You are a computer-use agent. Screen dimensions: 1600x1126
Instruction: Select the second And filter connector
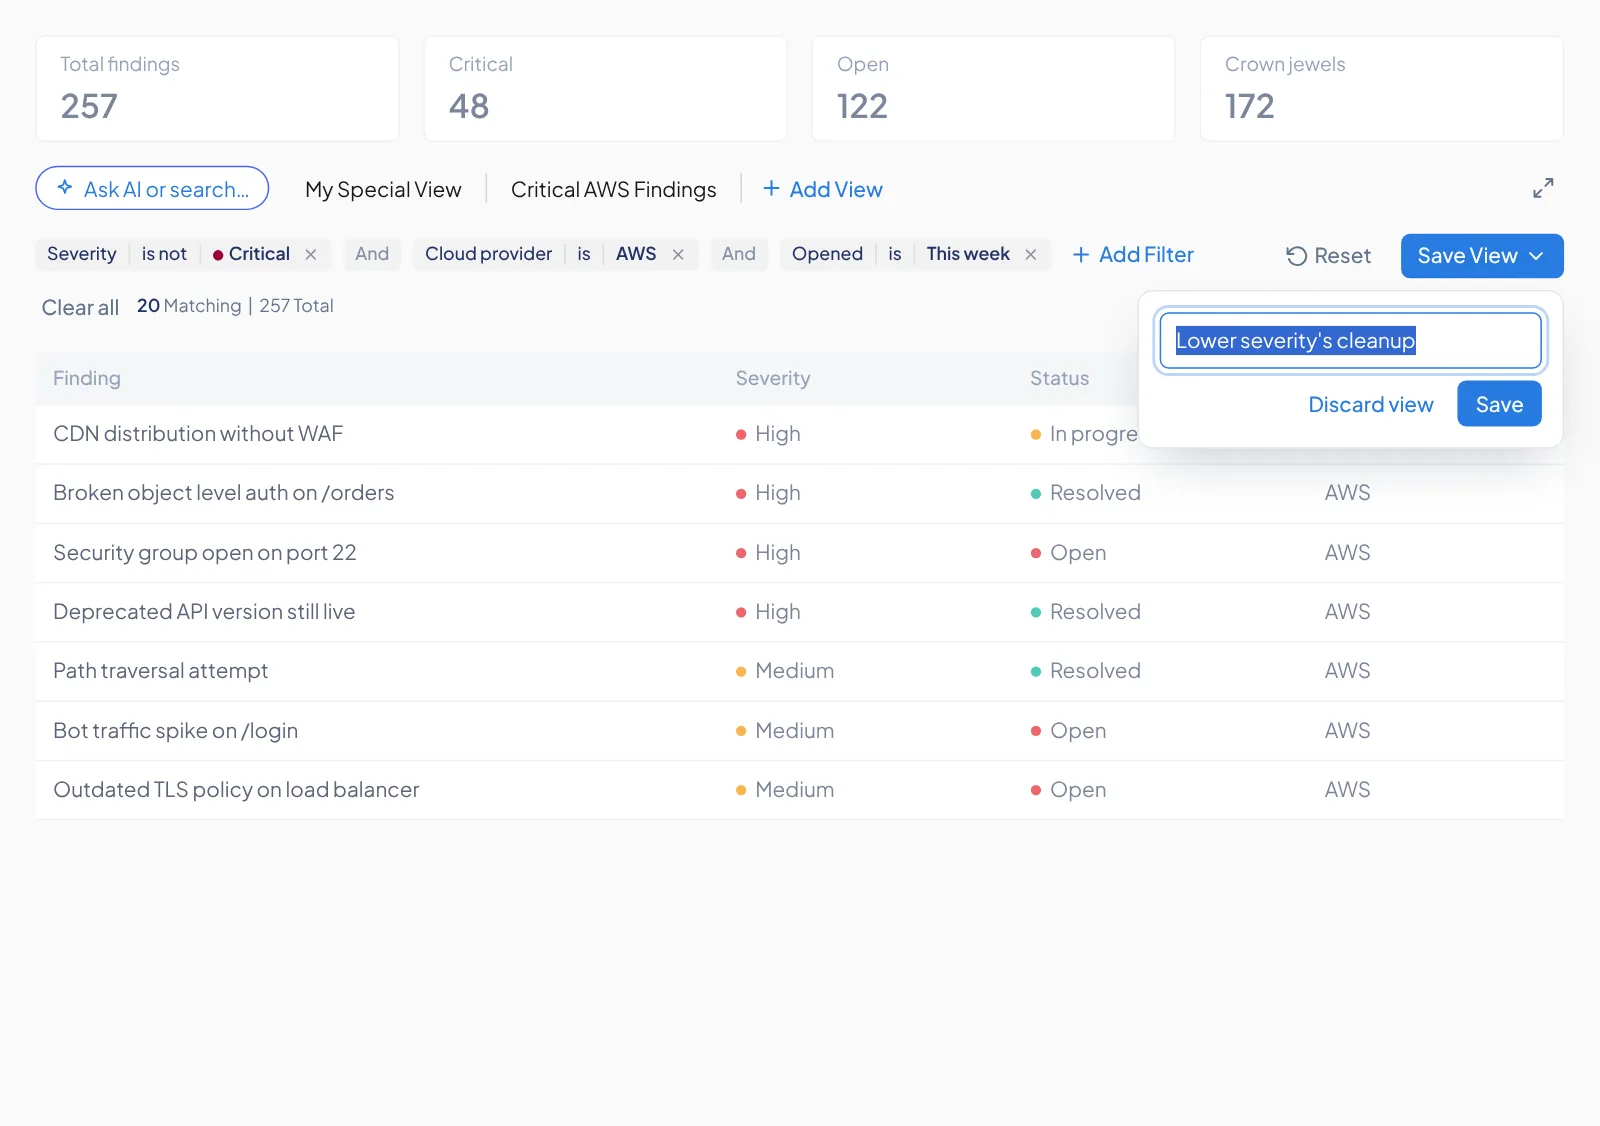(x=739, y=254)
